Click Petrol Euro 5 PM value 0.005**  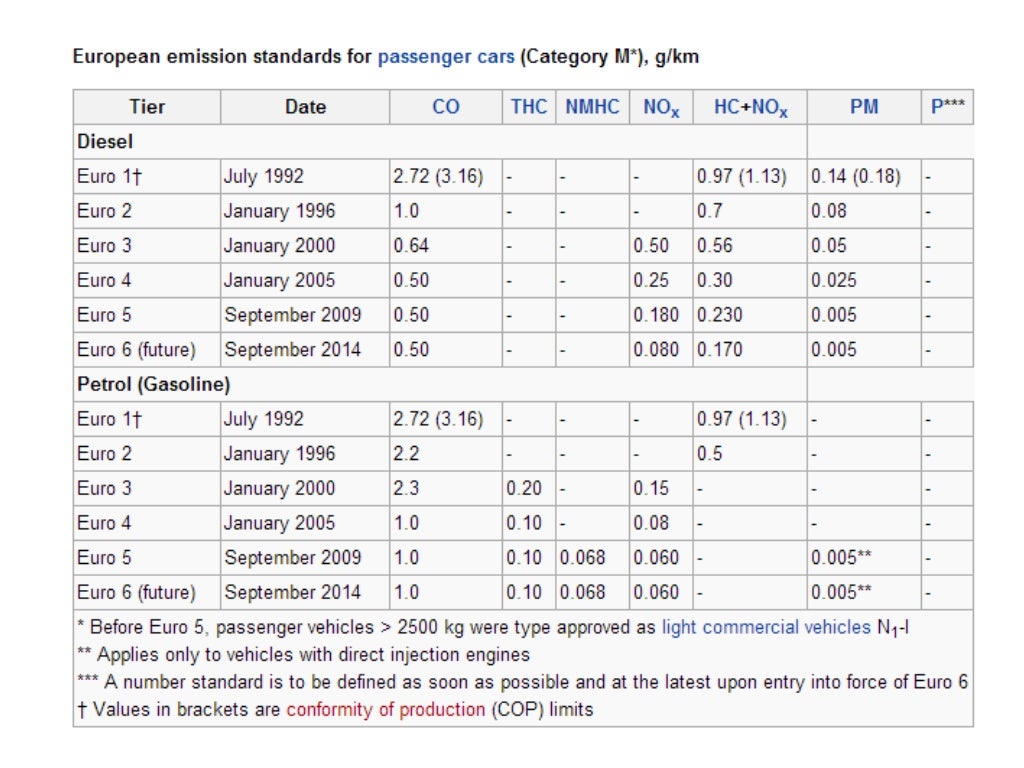[x=841, y=557]
